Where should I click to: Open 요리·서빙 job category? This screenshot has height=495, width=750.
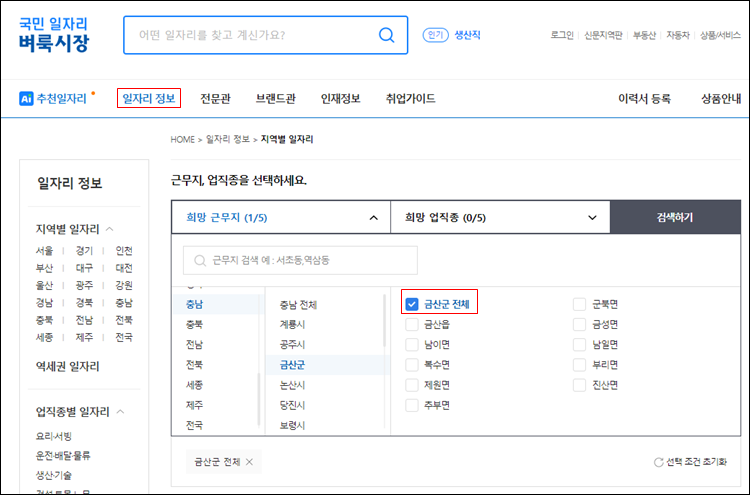pyautogui.click(x=54, y=436)
